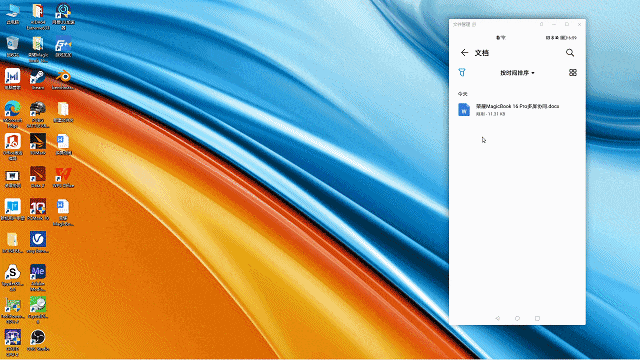Select the blue G+ desktop shortcut

click(x=63, y=47)
